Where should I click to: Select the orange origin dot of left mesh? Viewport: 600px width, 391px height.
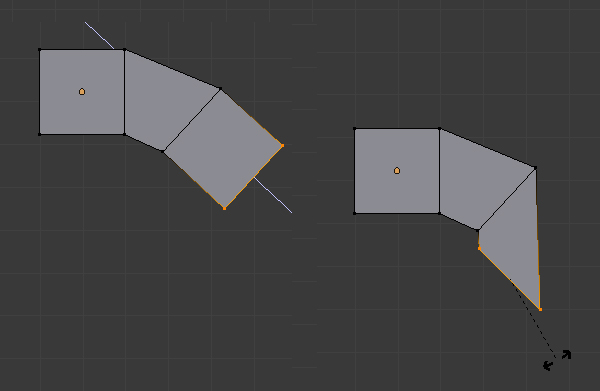pyautogui.click(x=82, y=91)
